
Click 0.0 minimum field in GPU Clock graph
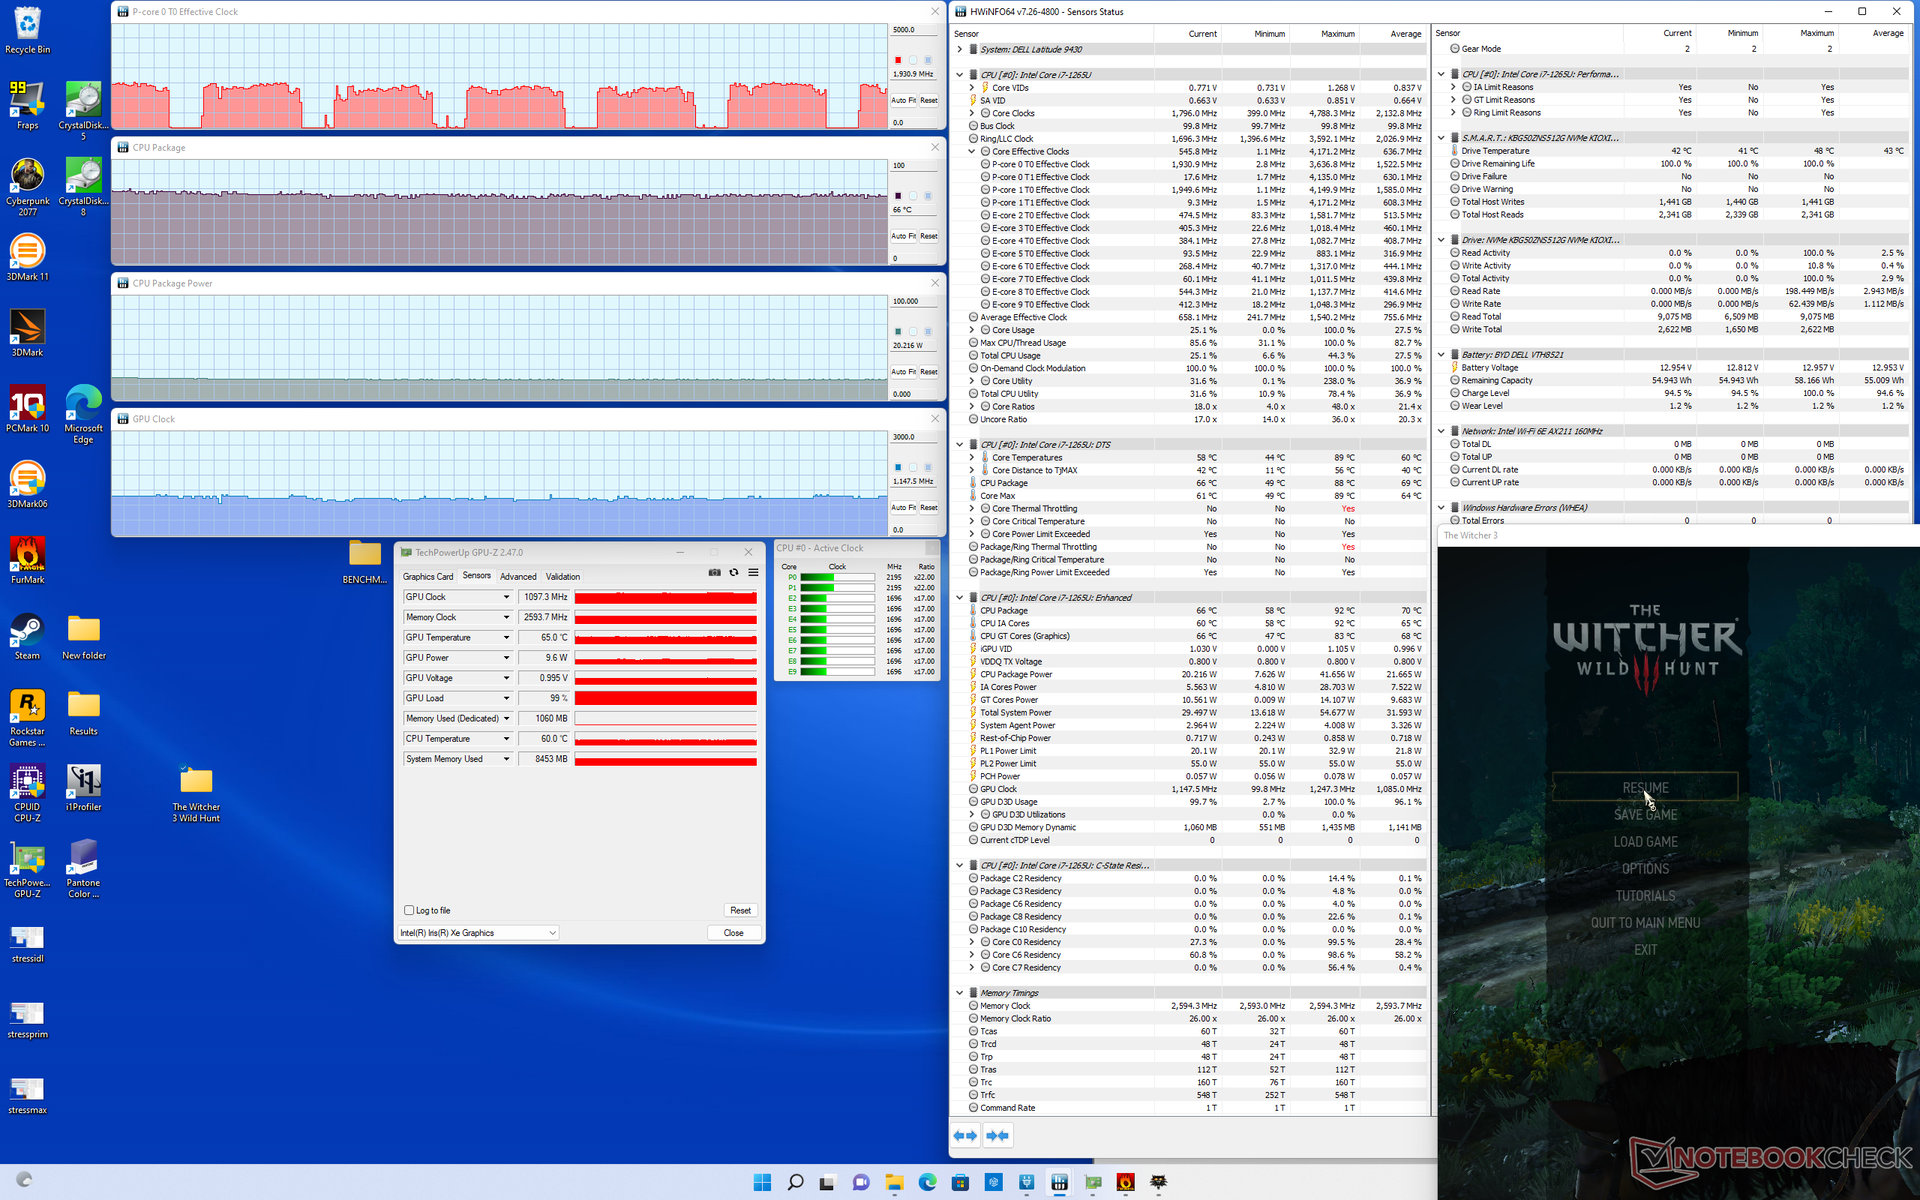[x=914, y=530]
